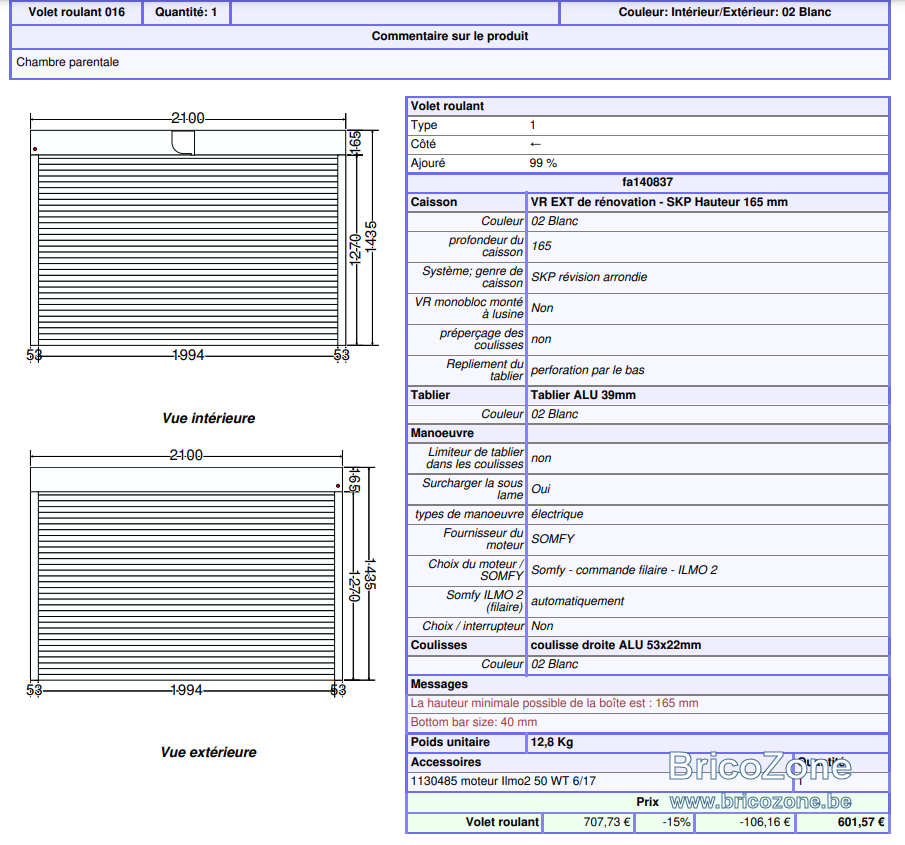Click the red minimum box height message
Screen dimensions: 905x845
(554, 703)
